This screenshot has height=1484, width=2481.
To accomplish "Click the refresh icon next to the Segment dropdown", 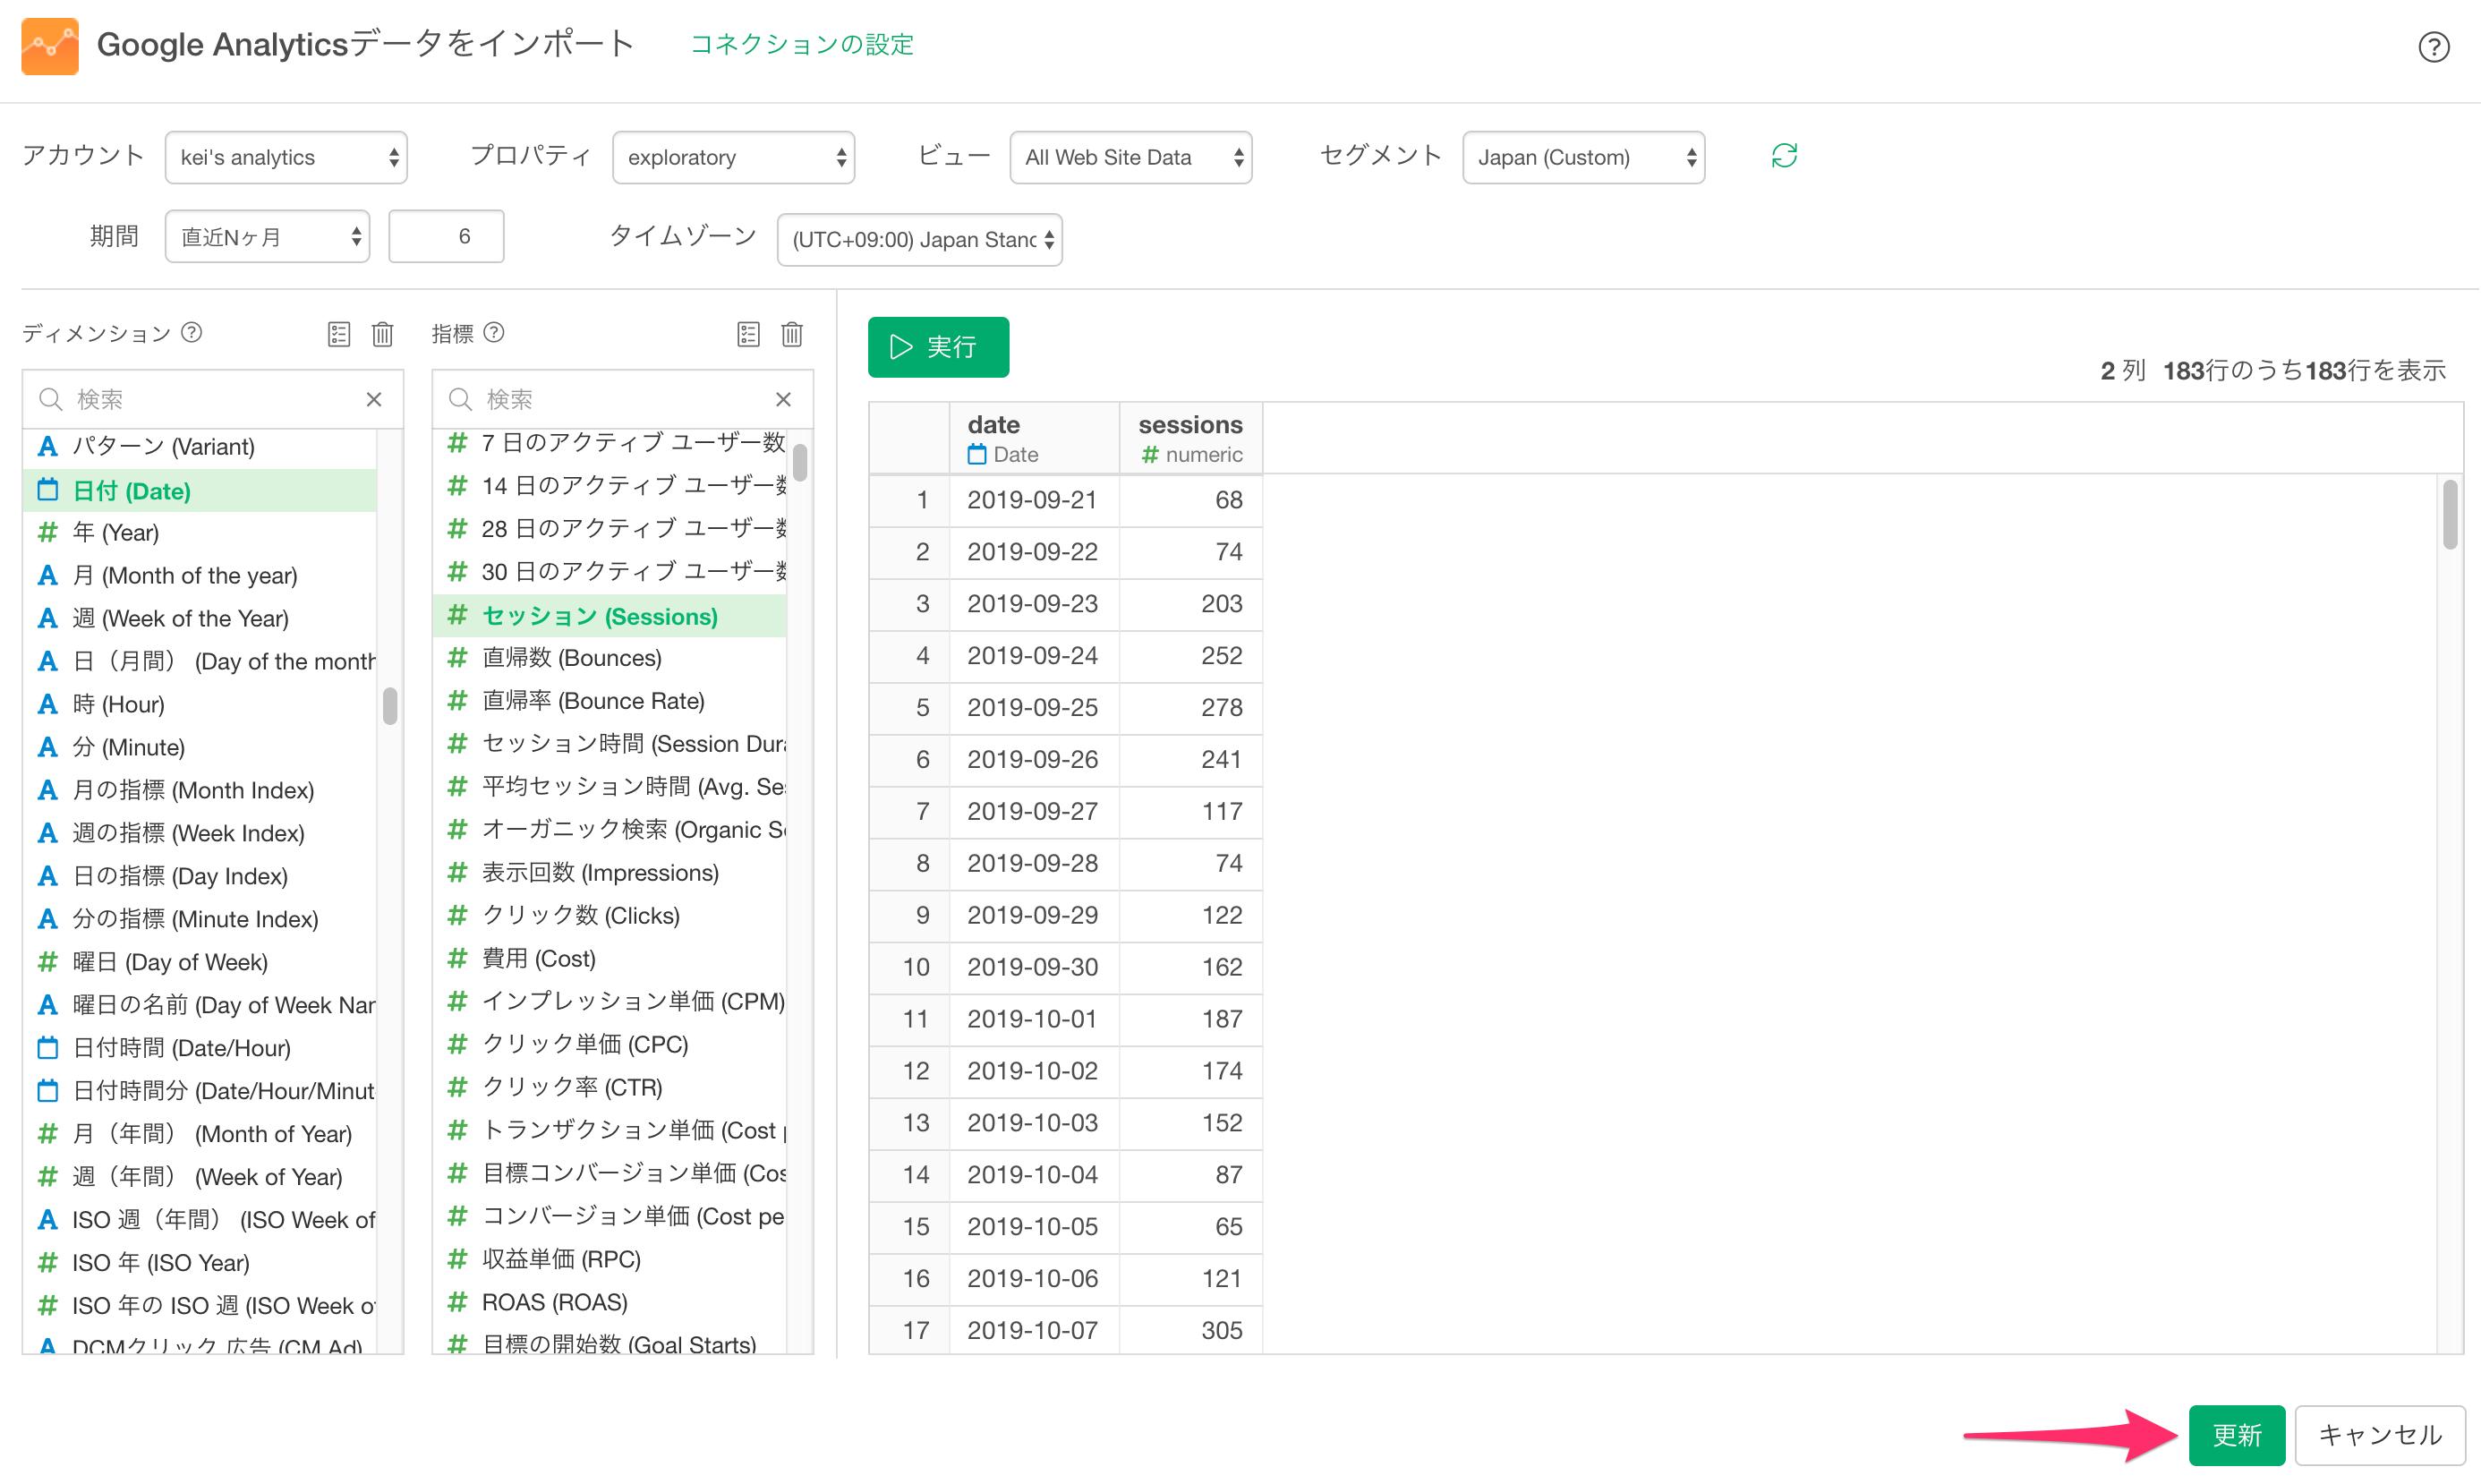I will [x=1783, y=156].
